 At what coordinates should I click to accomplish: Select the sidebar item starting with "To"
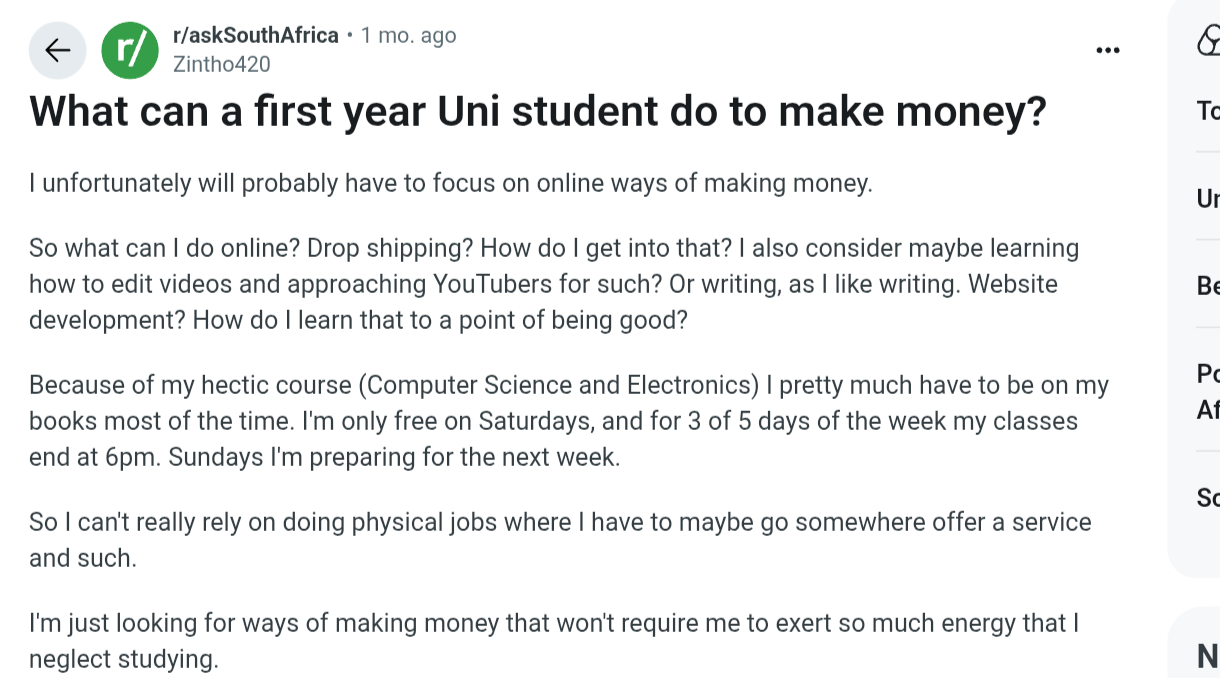click(x=1208, y=111)
